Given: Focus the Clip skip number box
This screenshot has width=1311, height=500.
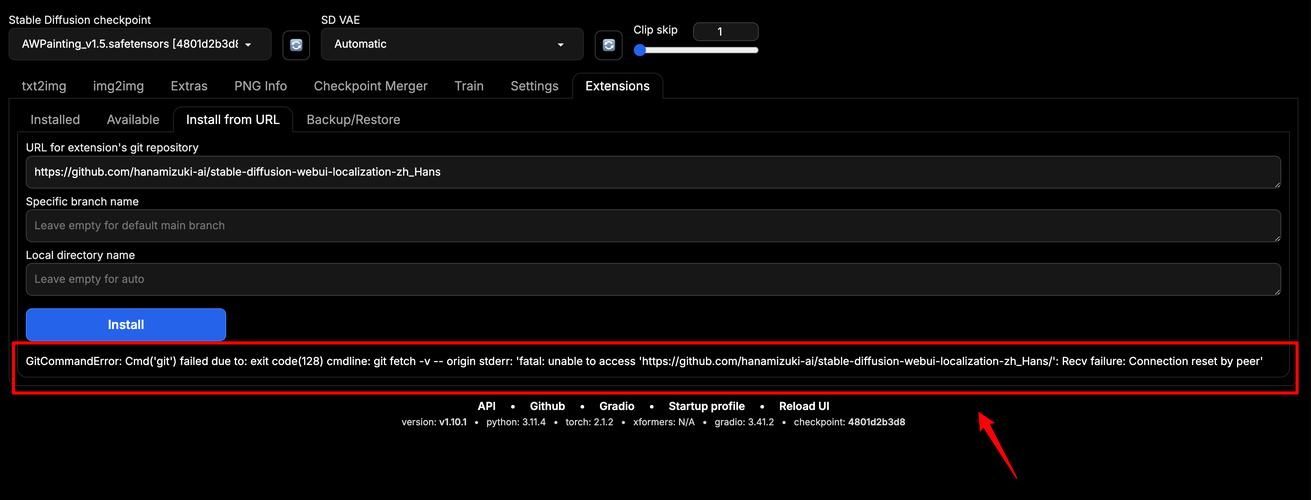Looking at the screenshot, I should (x=725, y=32).
